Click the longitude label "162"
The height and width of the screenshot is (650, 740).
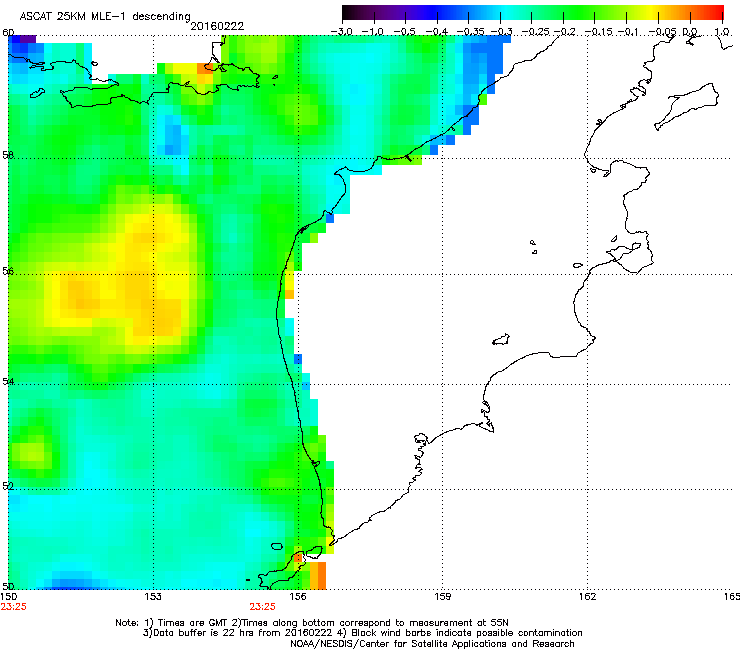[x=587, y=597]
